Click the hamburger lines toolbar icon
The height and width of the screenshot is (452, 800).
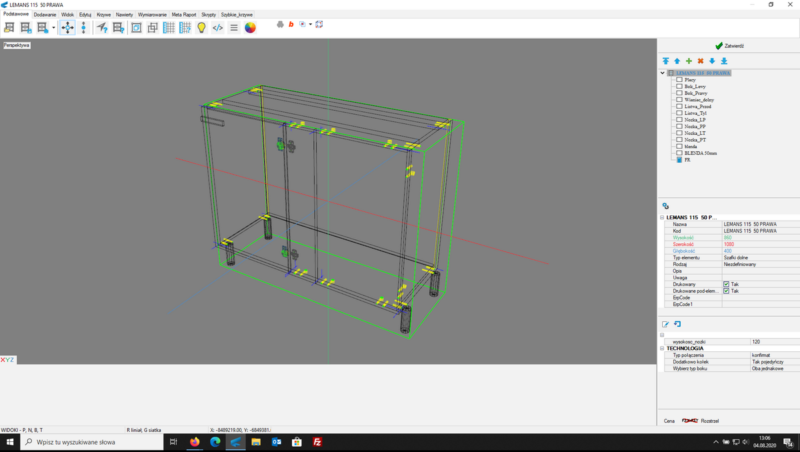pyautogui.click(x=234, y=27)
